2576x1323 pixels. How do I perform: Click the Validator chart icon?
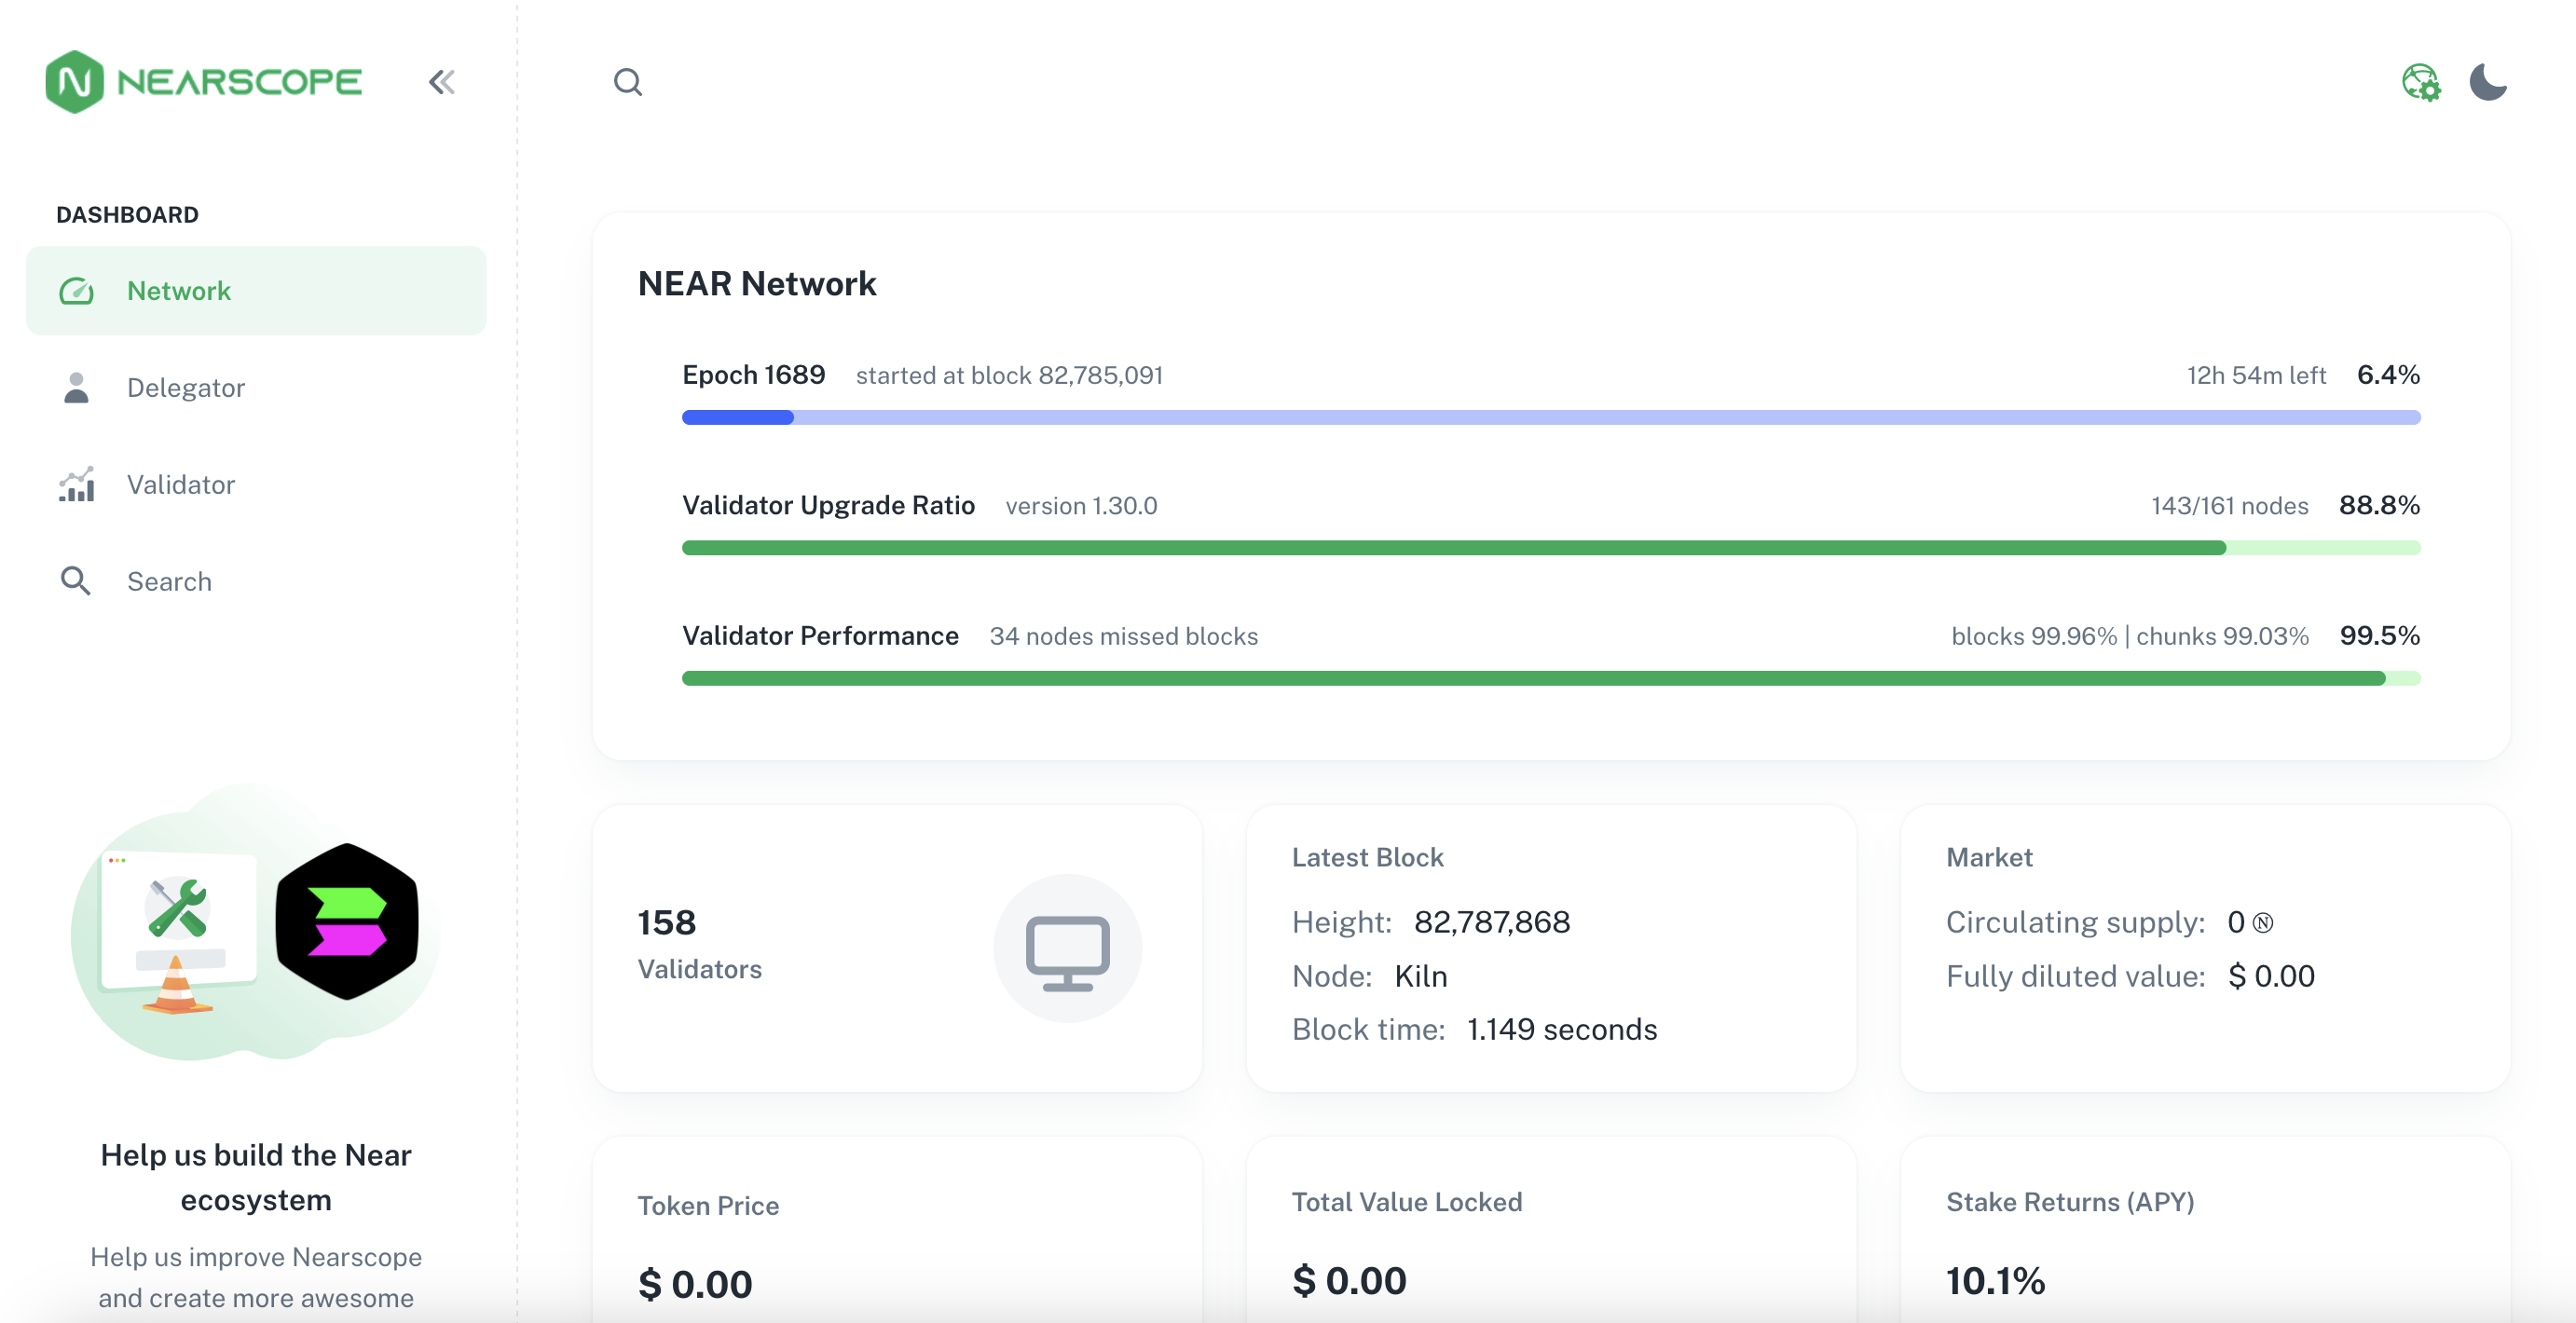[x=77, y=485]
